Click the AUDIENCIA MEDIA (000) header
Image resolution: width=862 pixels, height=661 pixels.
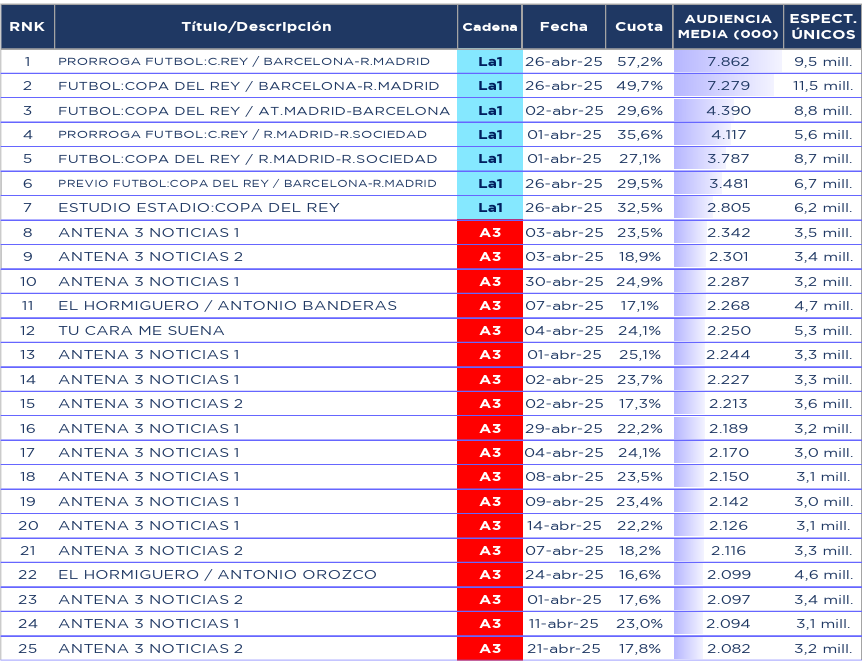[728, 26]
